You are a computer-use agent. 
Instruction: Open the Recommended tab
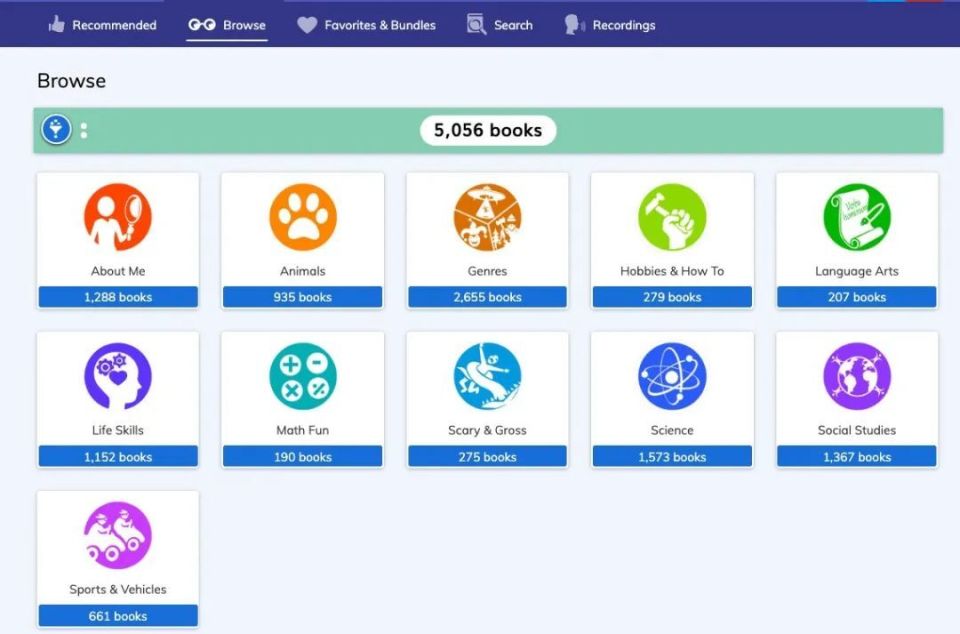pos(102,25)
